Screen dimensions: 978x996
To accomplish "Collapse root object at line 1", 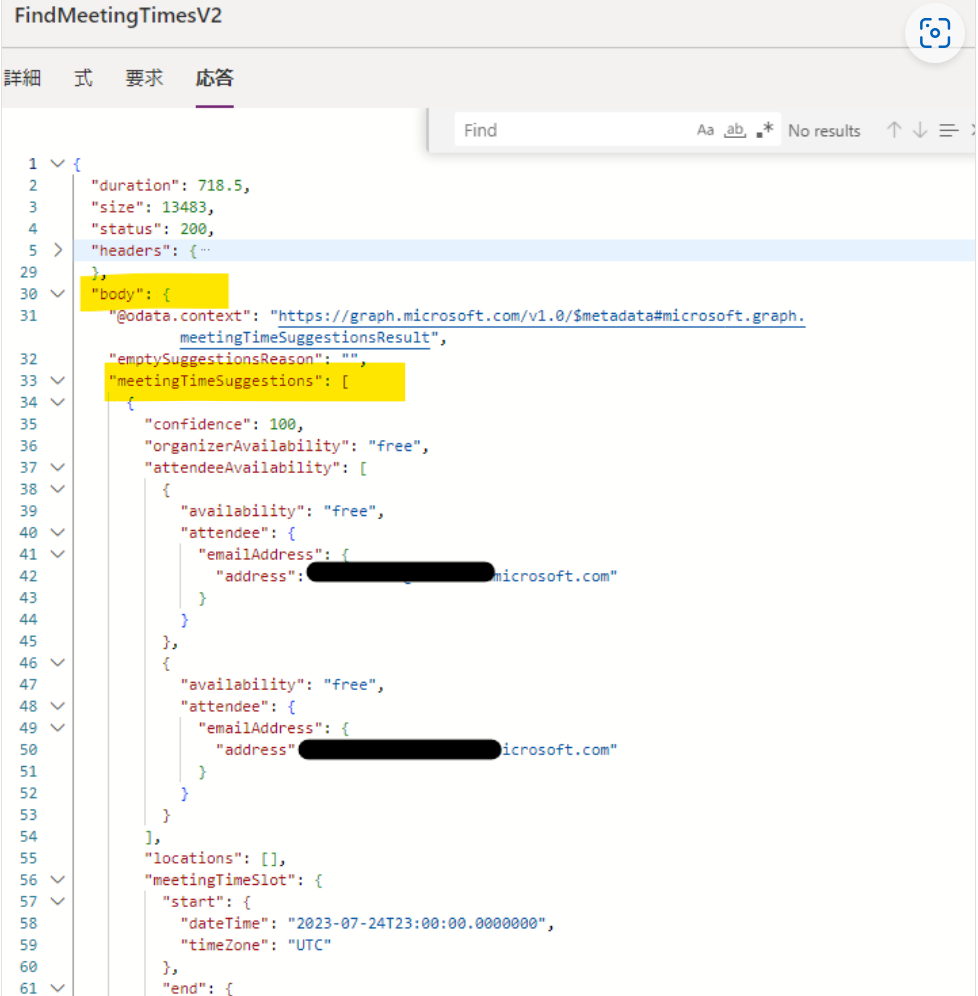I will tap(58, 164).
